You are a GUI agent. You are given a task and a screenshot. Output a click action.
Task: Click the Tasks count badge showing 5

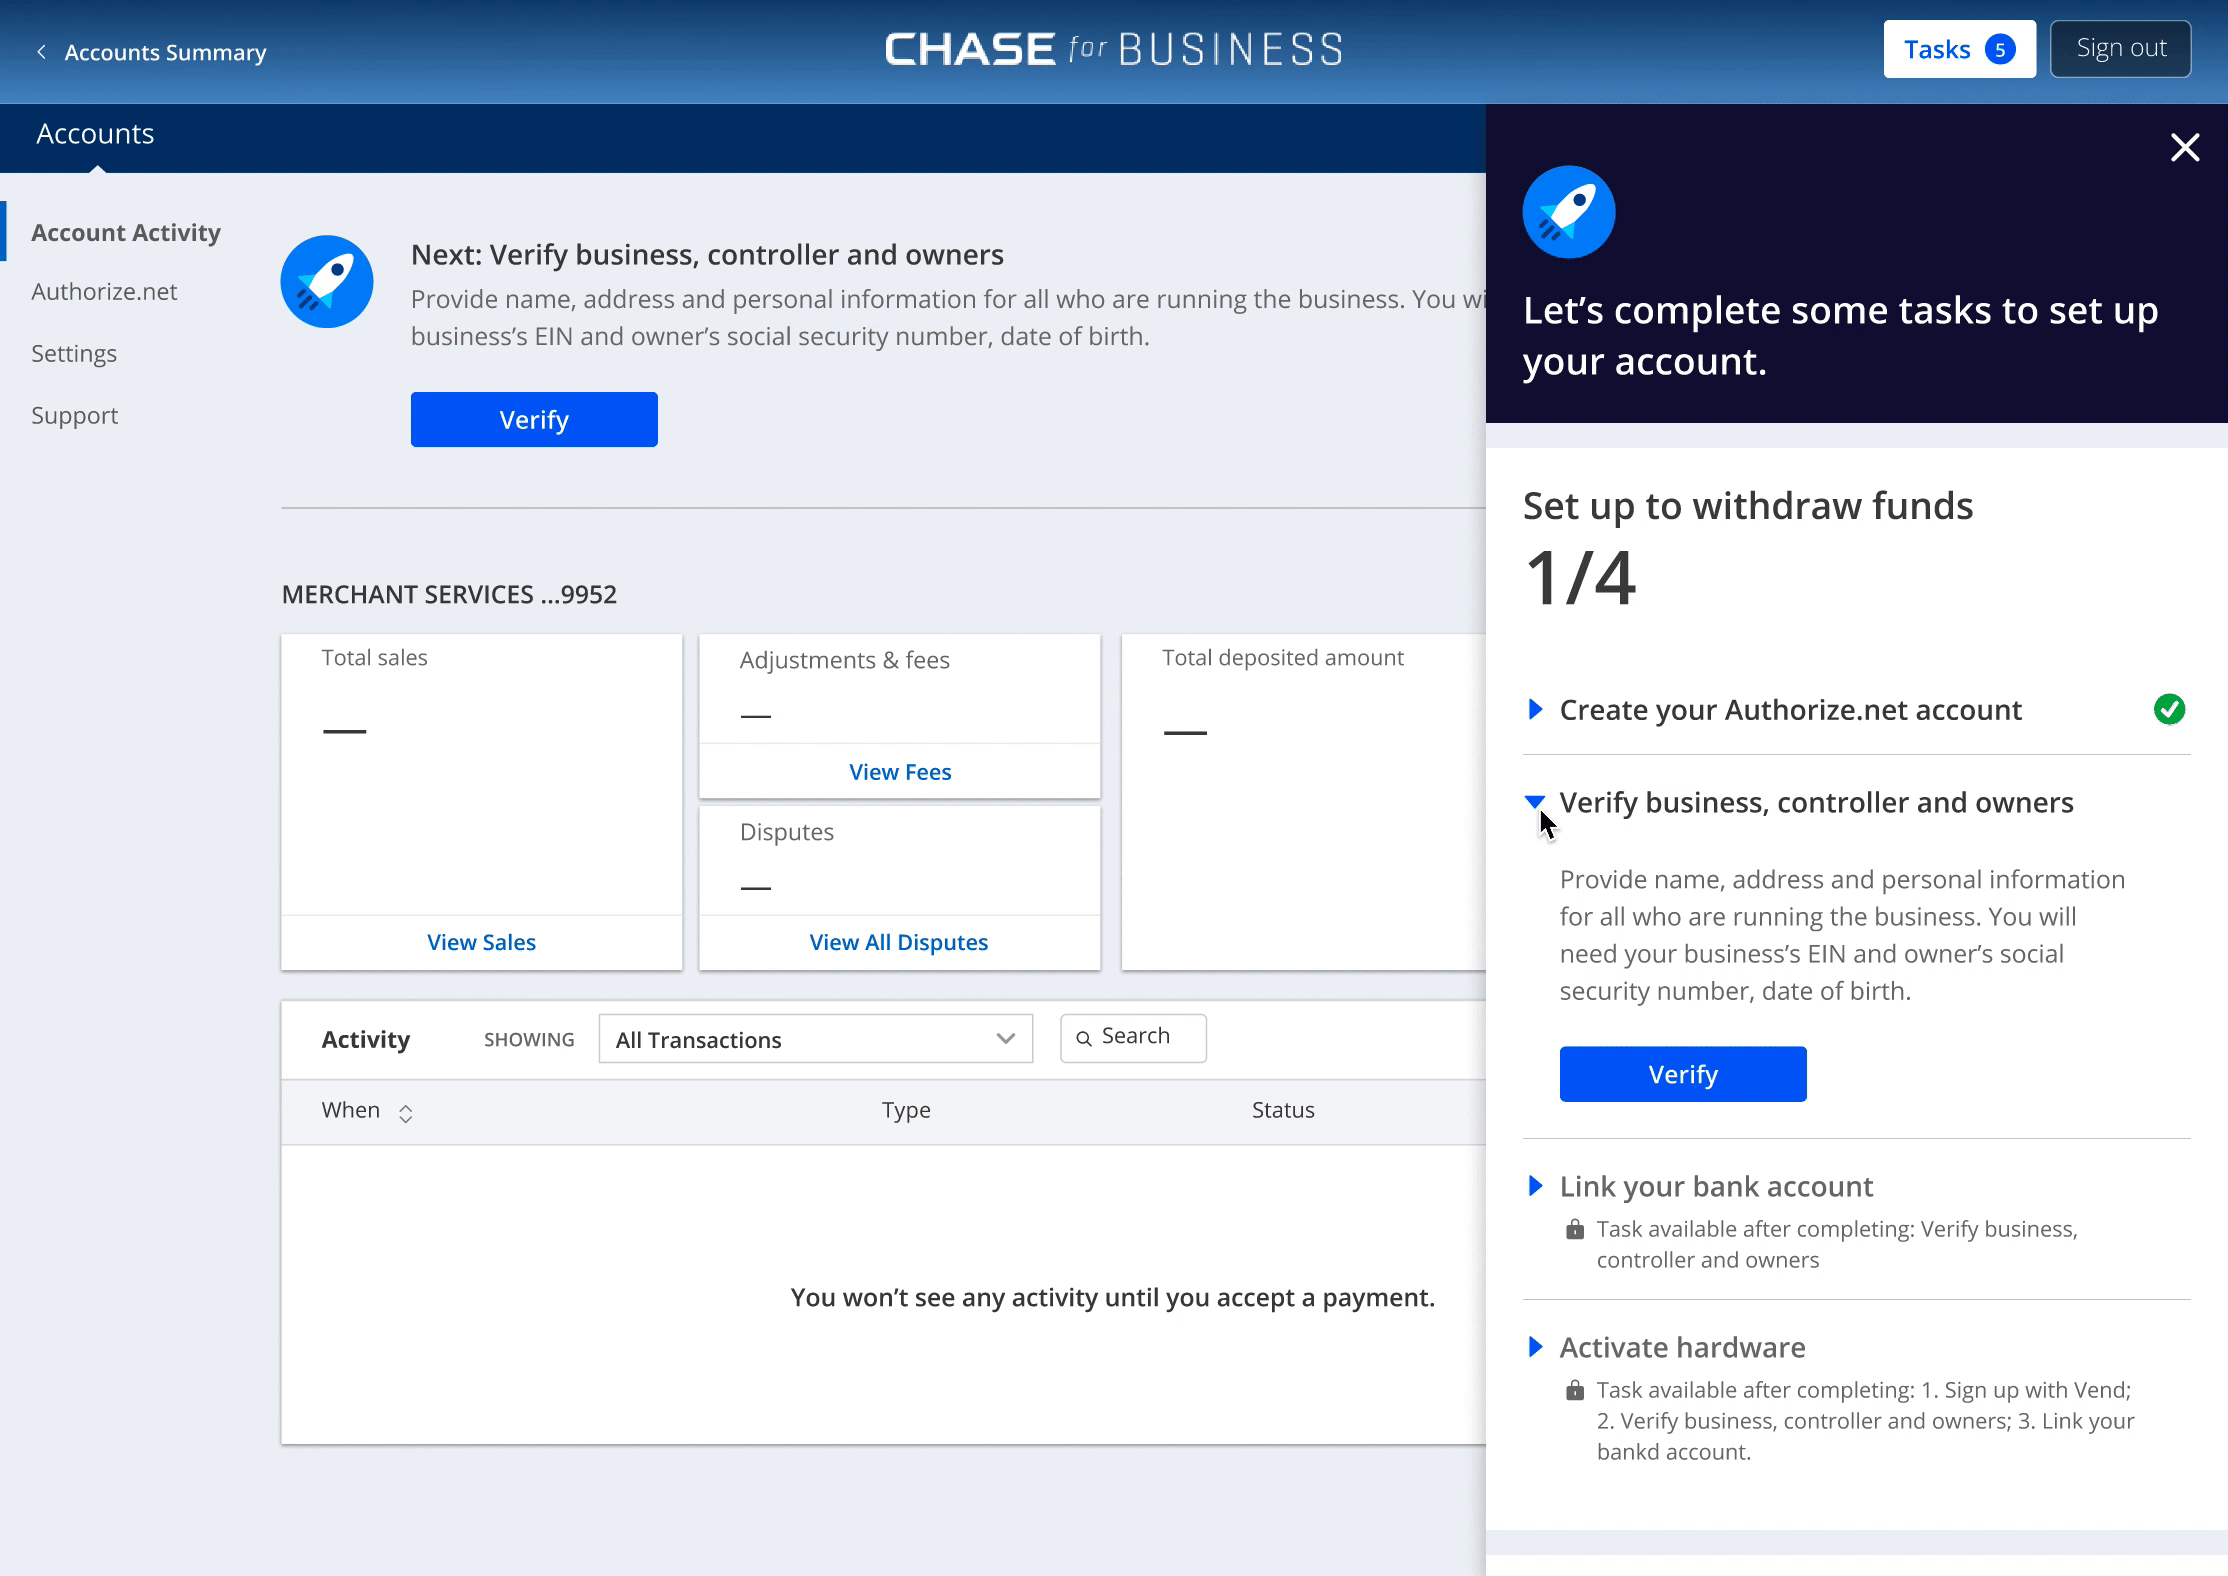pyautogui.click(x=2000, y=50)
